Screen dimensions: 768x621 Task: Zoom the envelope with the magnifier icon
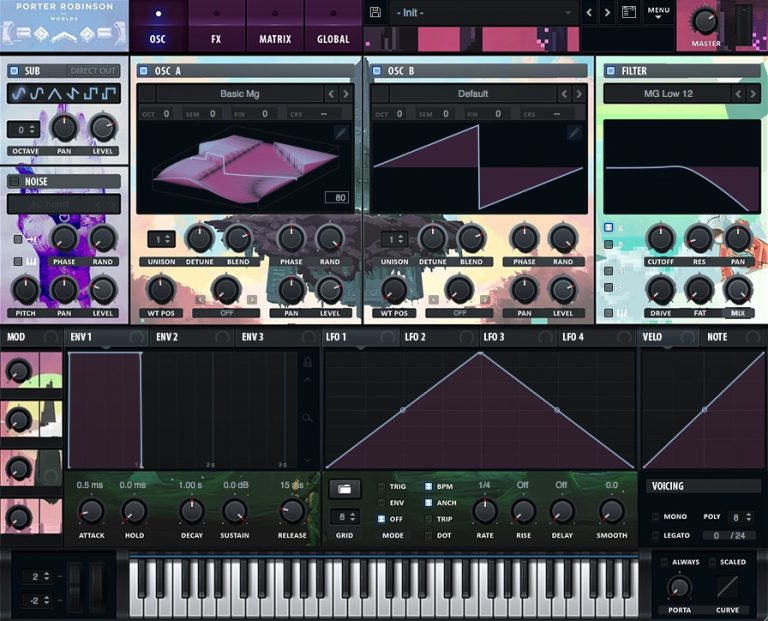307,418
